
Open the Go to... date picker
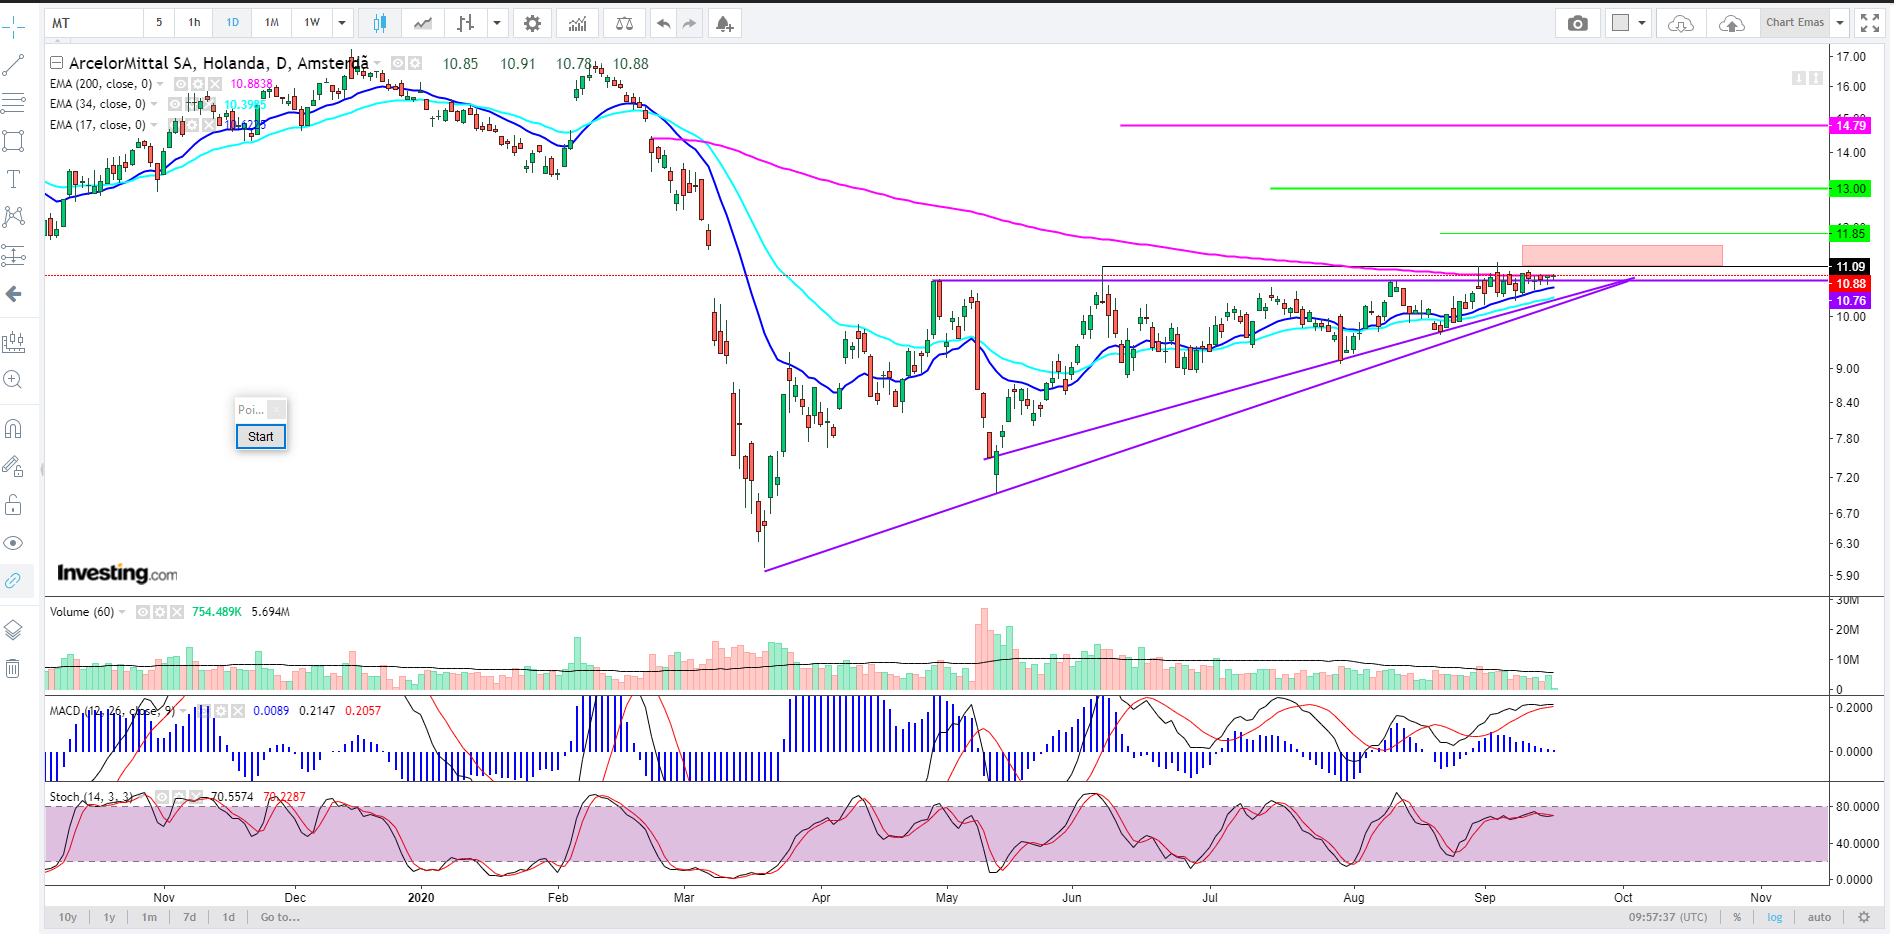point(280,917)
